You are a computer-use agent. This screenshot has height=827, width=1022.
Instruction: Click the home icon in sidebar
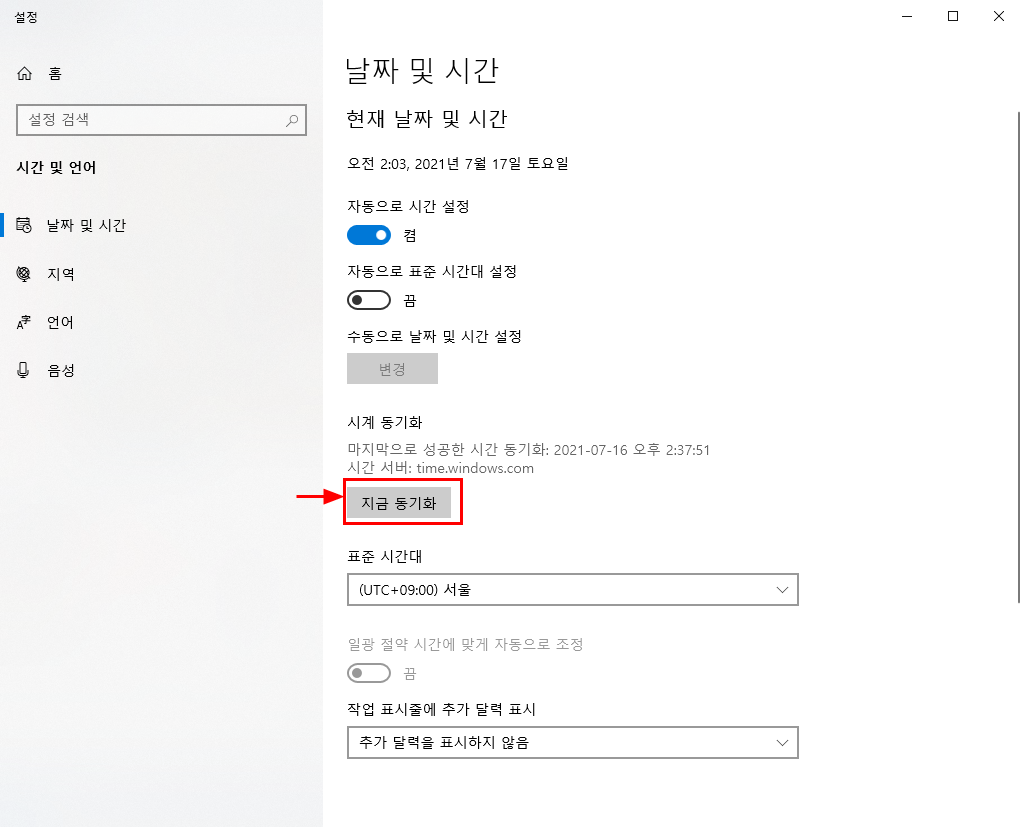pos(24,74)
